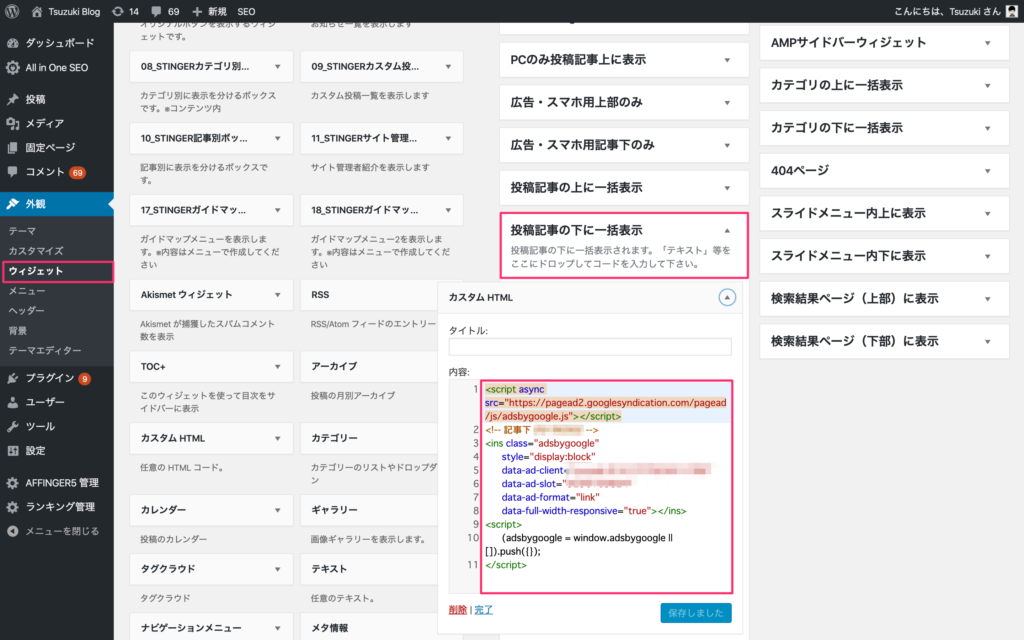Screen dimensions: 1024x640
Task: Expand the カテゴリの上に一括表示 area
Action: point(987,86)
